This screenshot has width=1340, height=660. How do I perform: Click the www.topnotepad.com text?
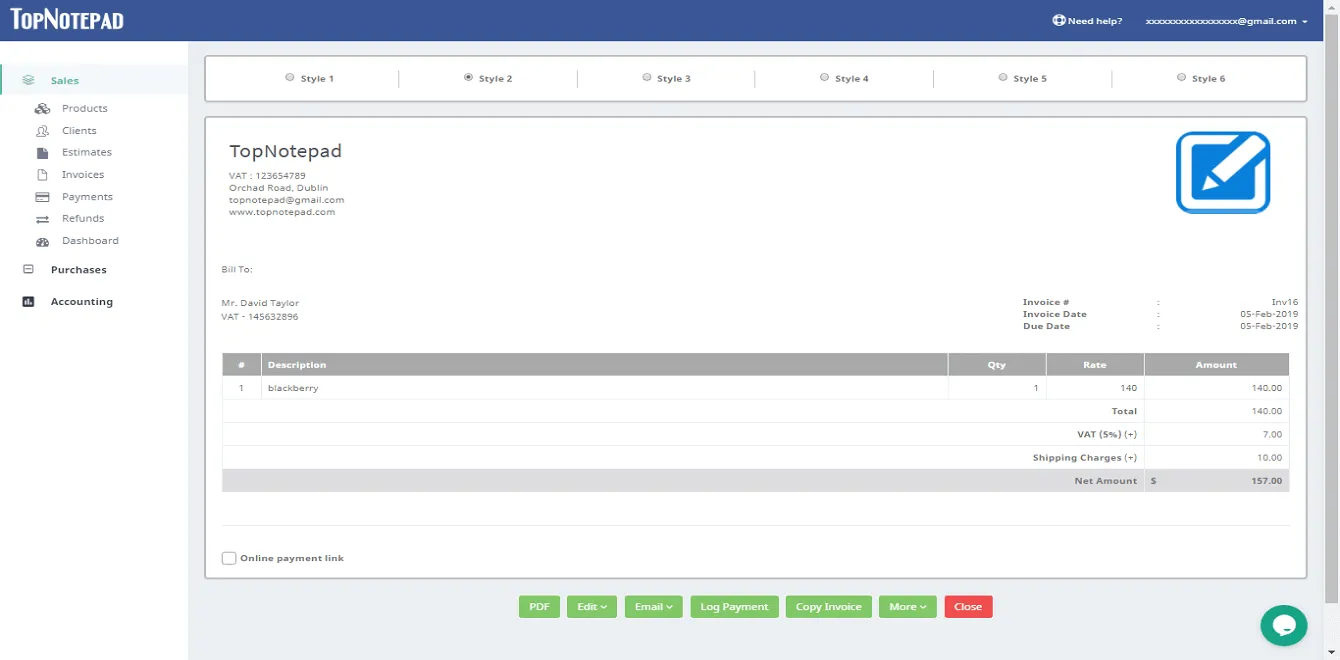click(282, 212)
